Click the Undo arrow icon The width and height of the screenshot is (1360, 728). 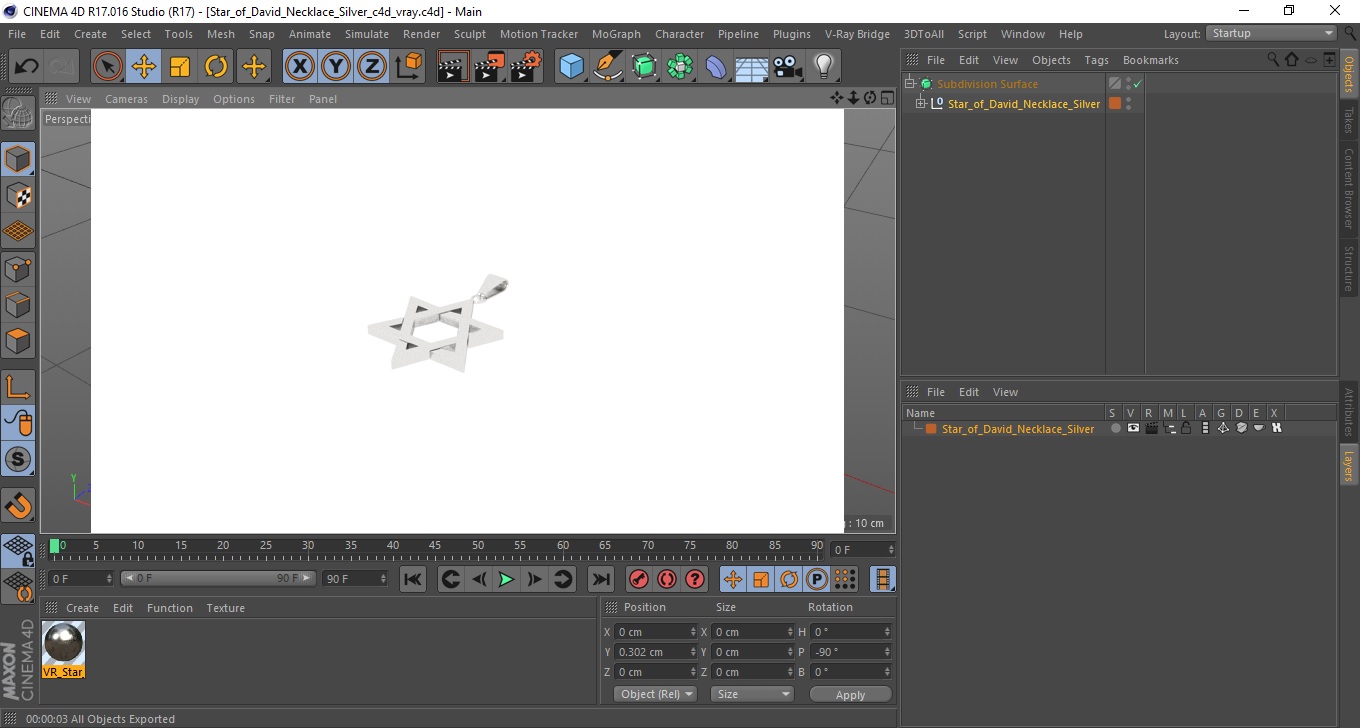click(27, 67)
